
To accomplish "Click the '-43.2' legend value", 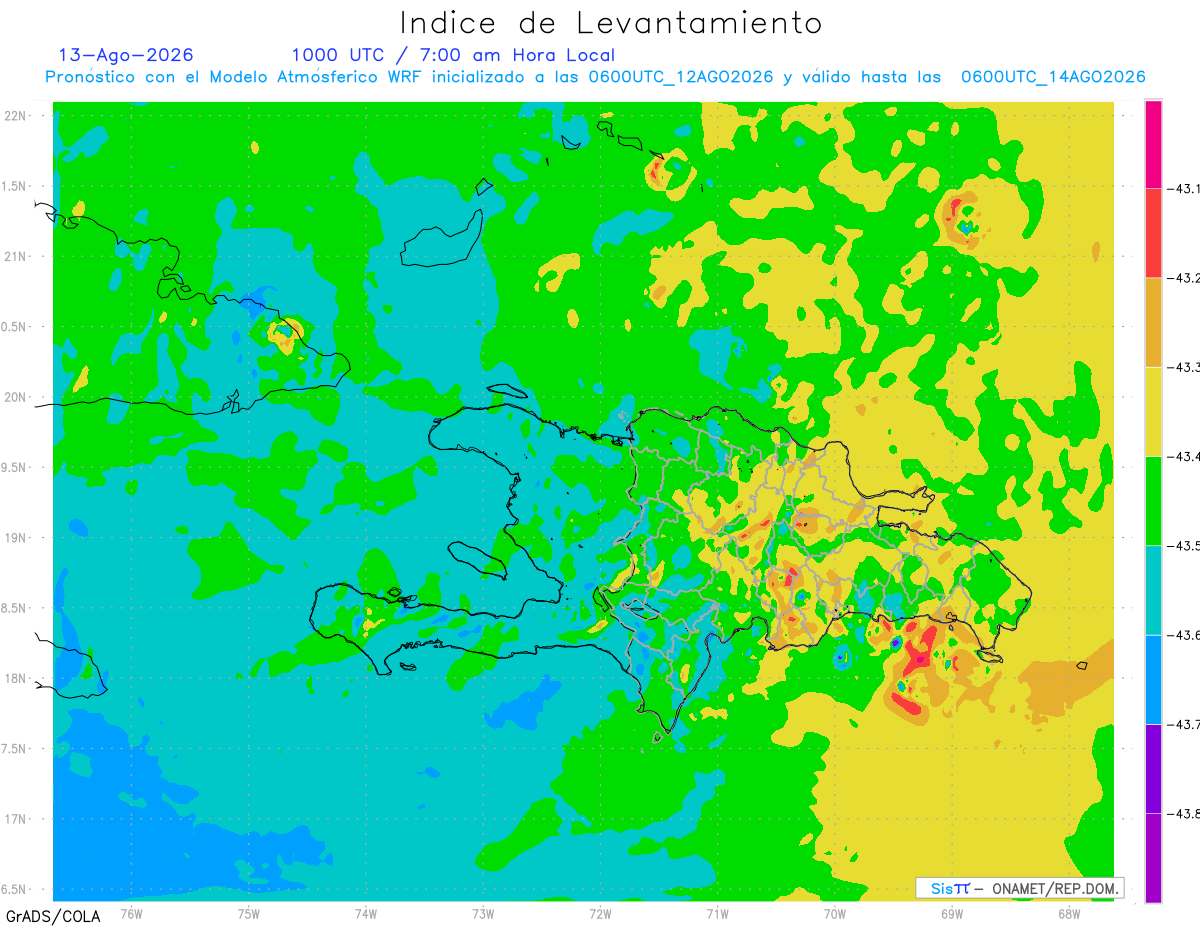I will (x=1184, y=278).
